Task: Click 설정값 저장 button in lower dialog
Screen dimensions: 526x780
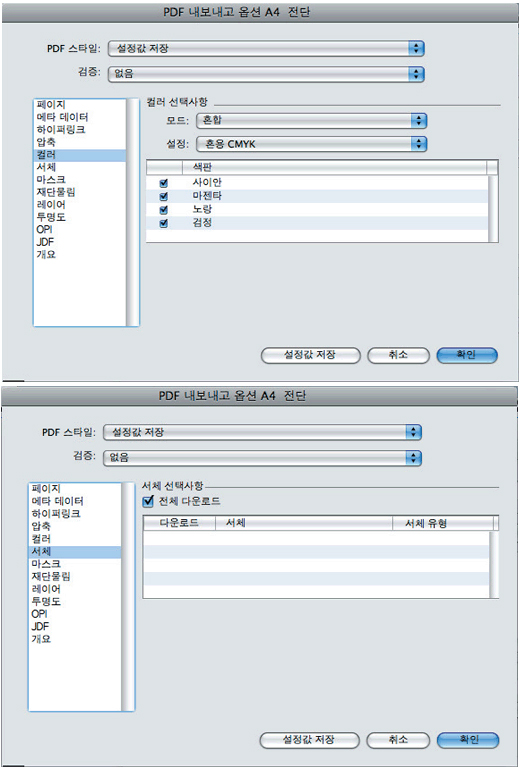Action: click(309, 740)
